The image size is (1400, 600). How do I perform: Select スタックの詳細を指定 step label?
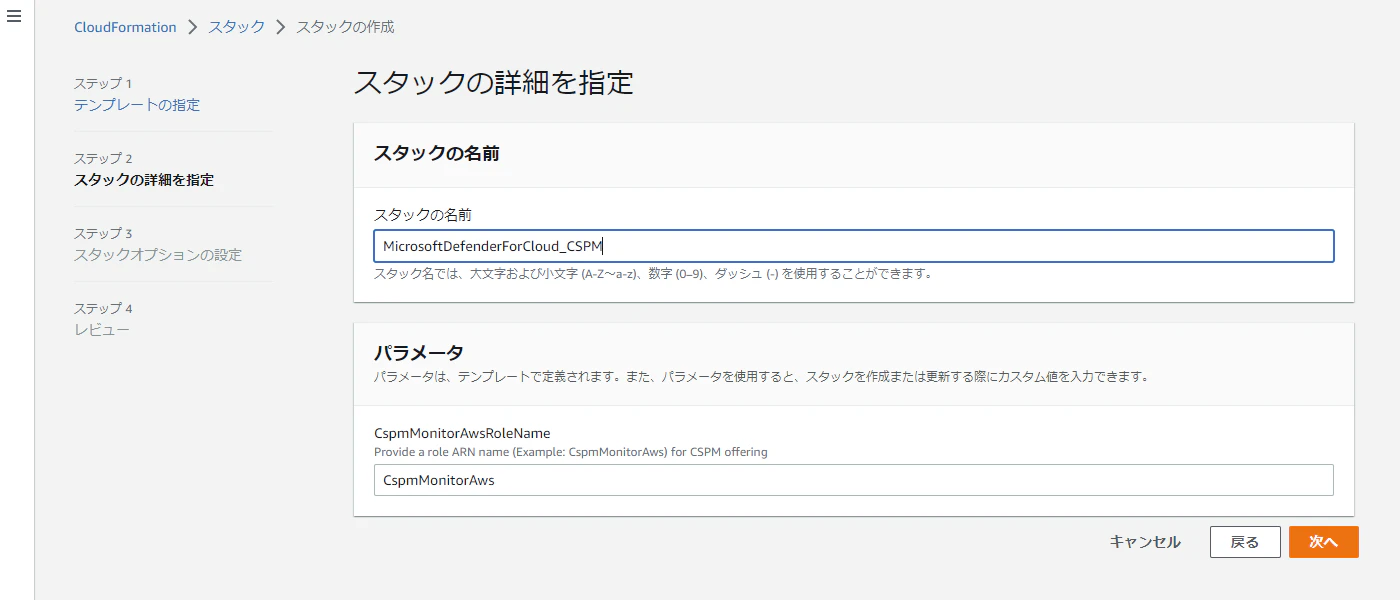(144, 180)
